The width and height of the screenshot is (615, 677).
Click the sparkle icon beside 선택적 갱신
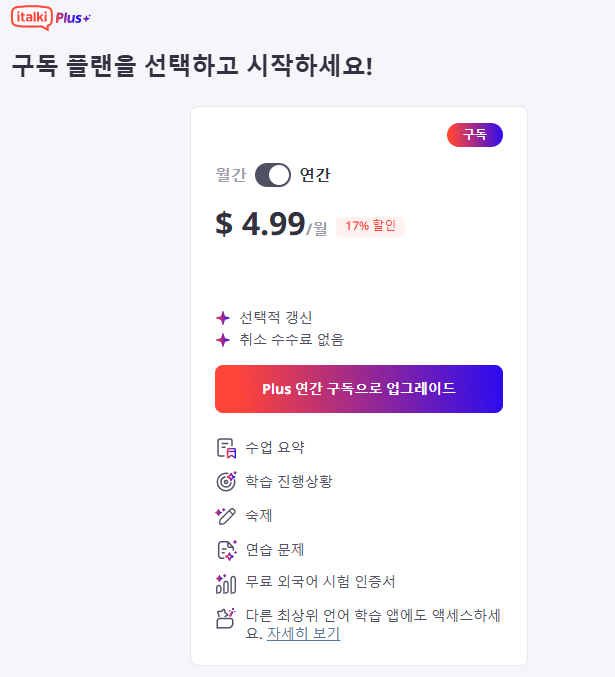223,318
